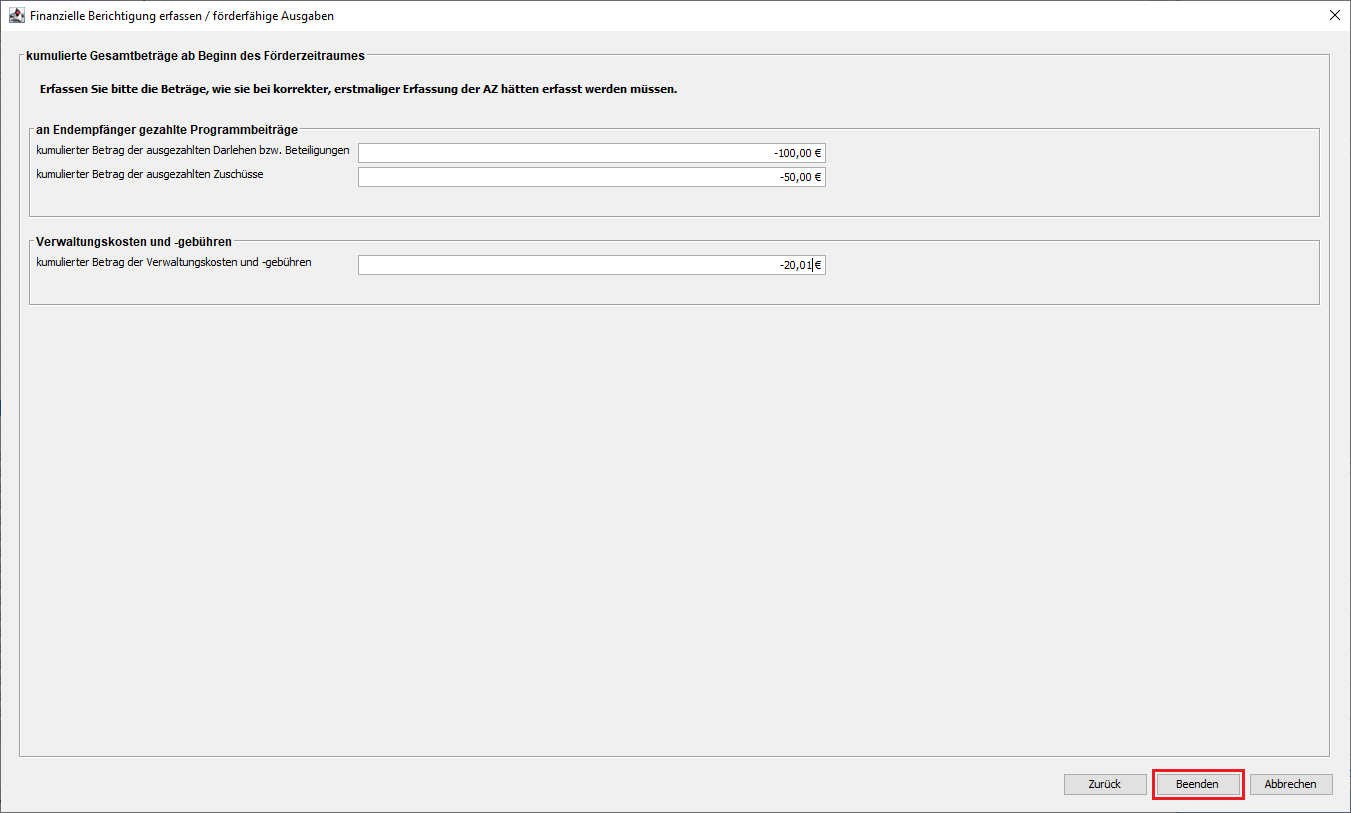The height and width of the screenshot is (813, 1351).
Task: Click the empty middle of the title bar
Action: [x=800, y=16]
